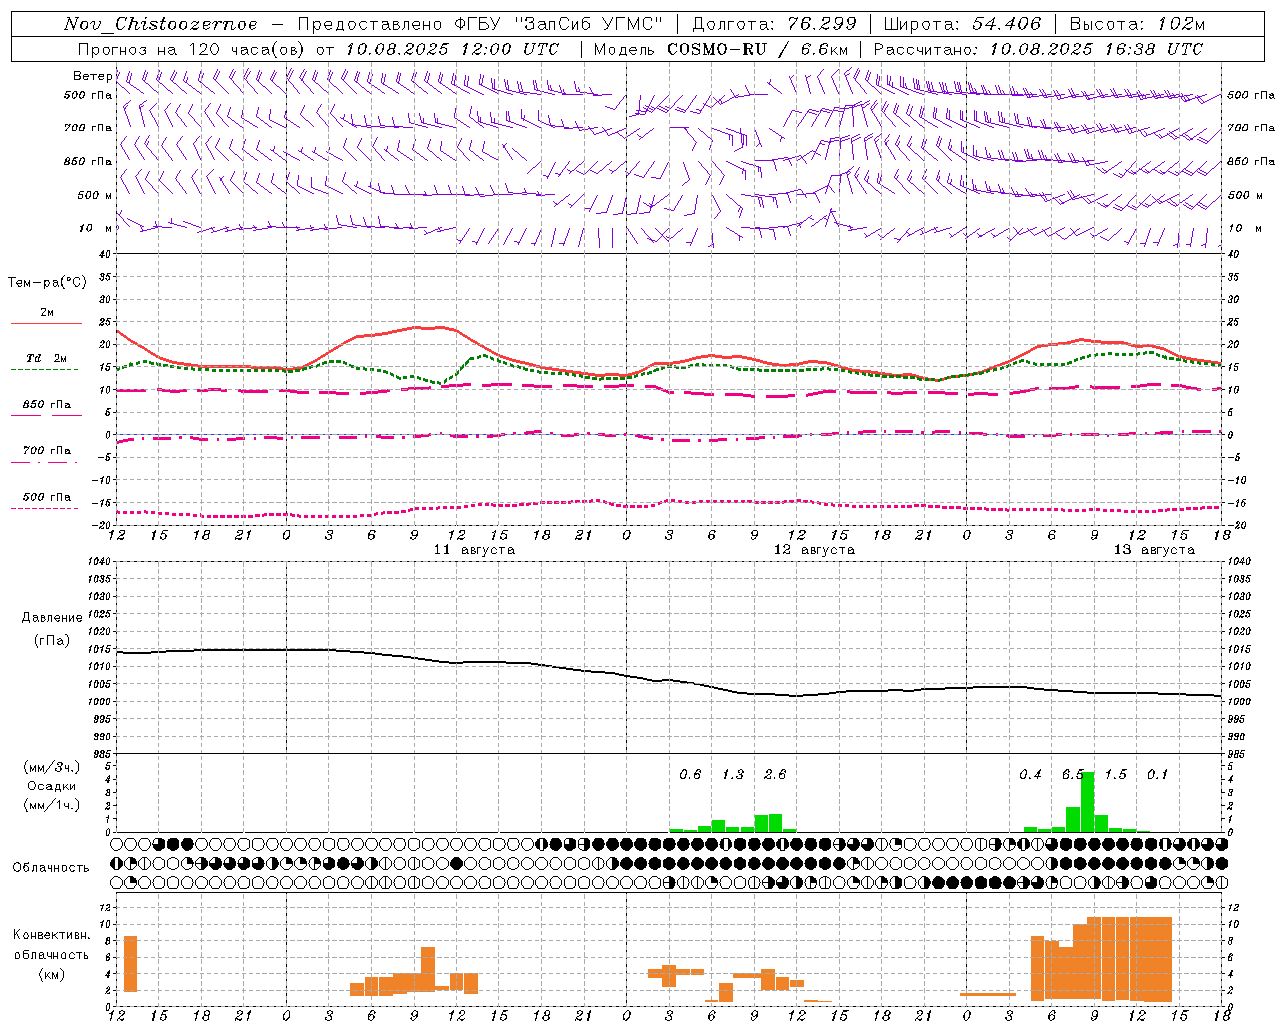Click the resolution value 6.6км

coord(824,49)
